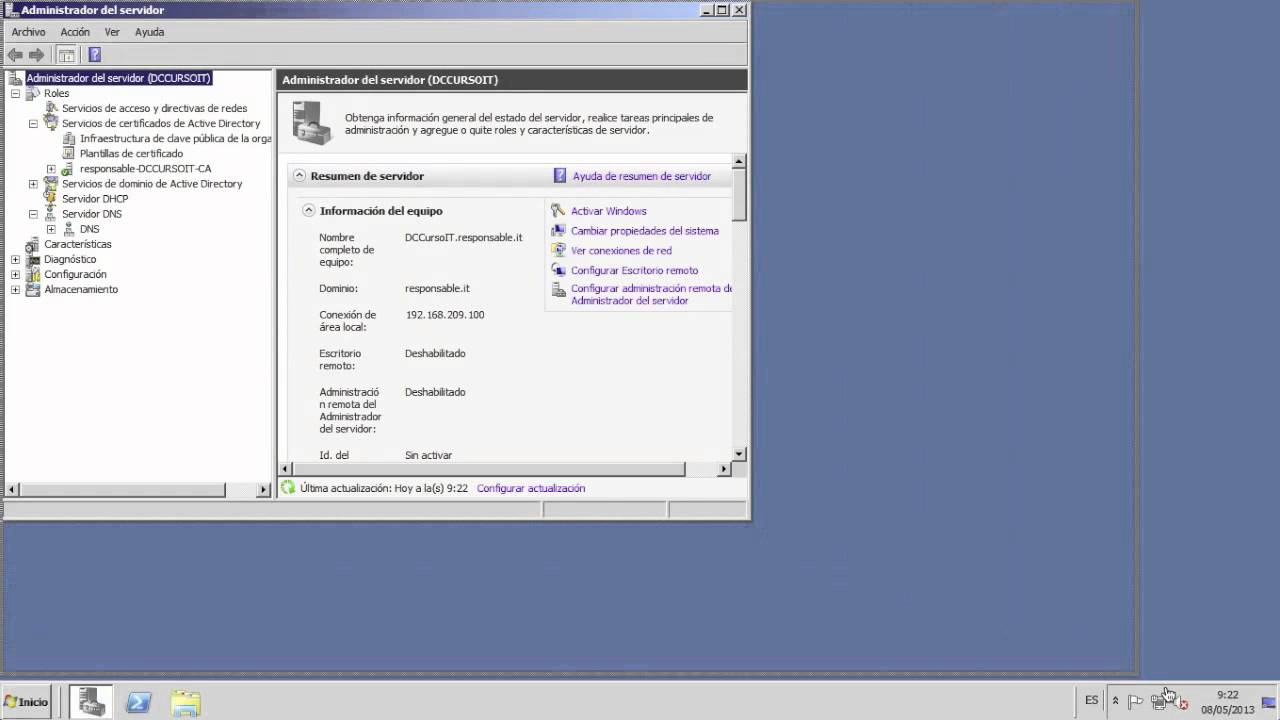The image size is (1280, 720).
Task: Click the details pane vertical scrollbar down arrow
Action: tap(739, 454)
